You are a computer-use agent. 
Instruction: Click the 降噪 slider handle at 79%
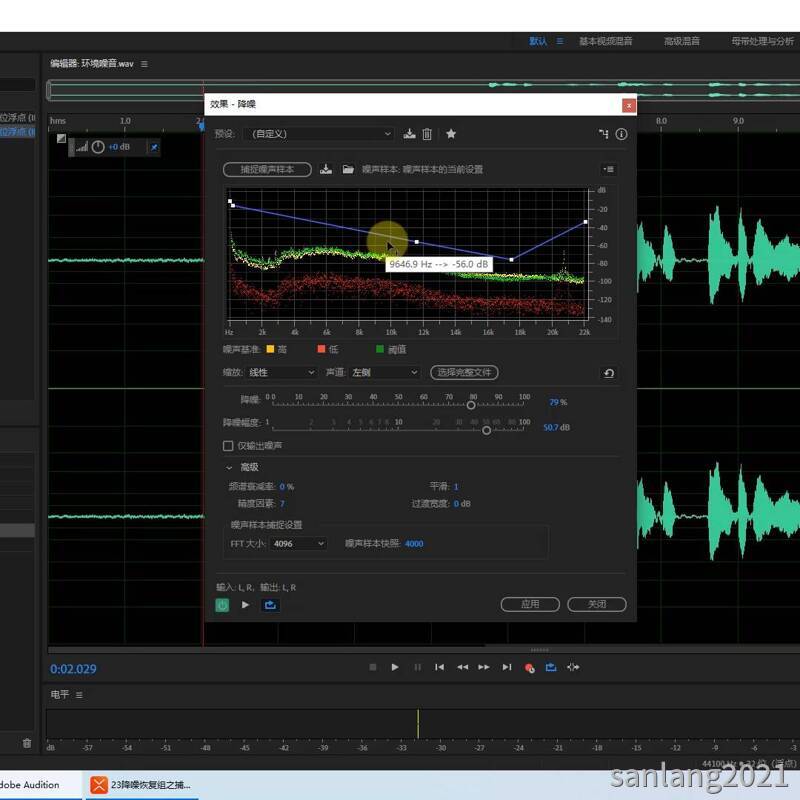471,405
